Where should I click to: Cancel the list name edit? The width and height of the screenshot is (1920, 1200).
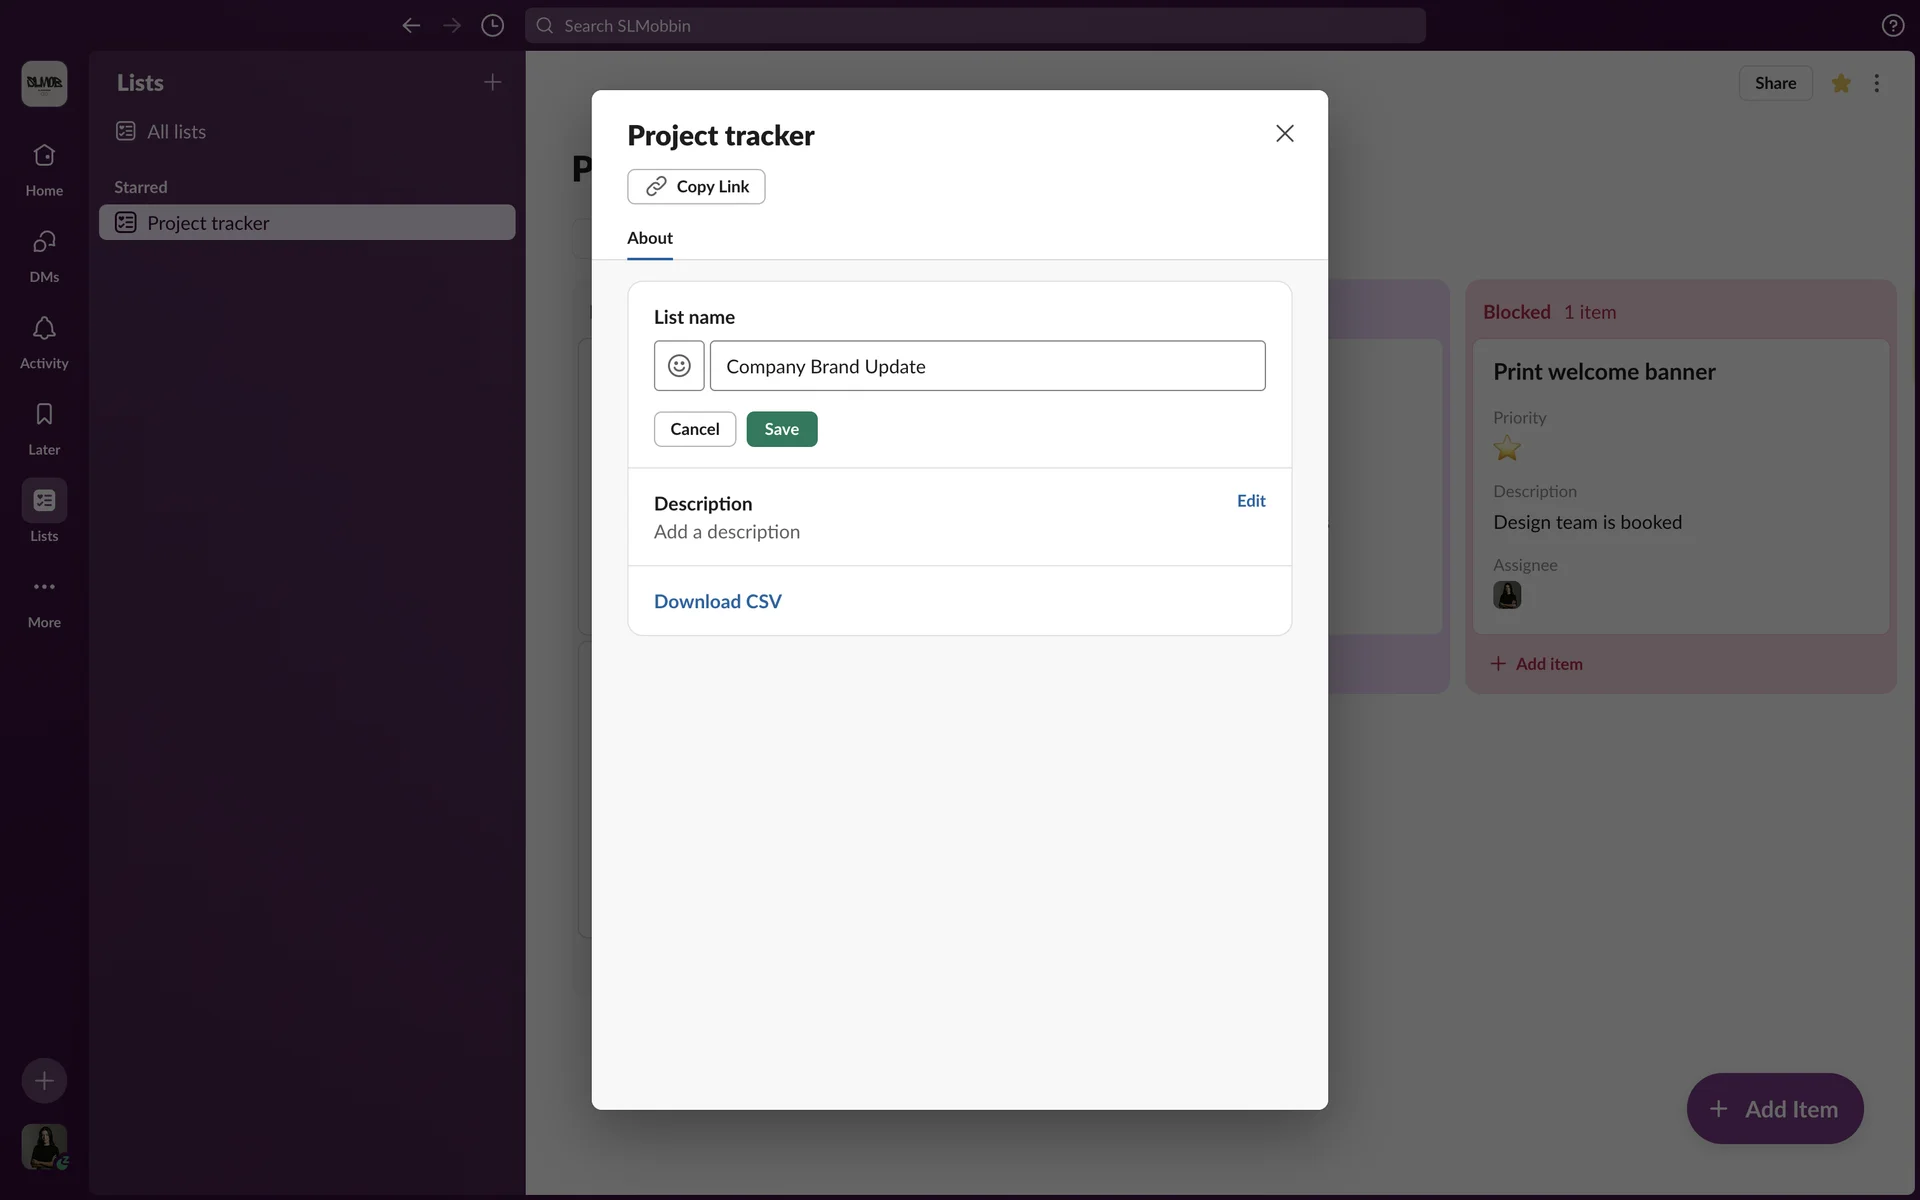pyautogui.click(x=694, y=429)
